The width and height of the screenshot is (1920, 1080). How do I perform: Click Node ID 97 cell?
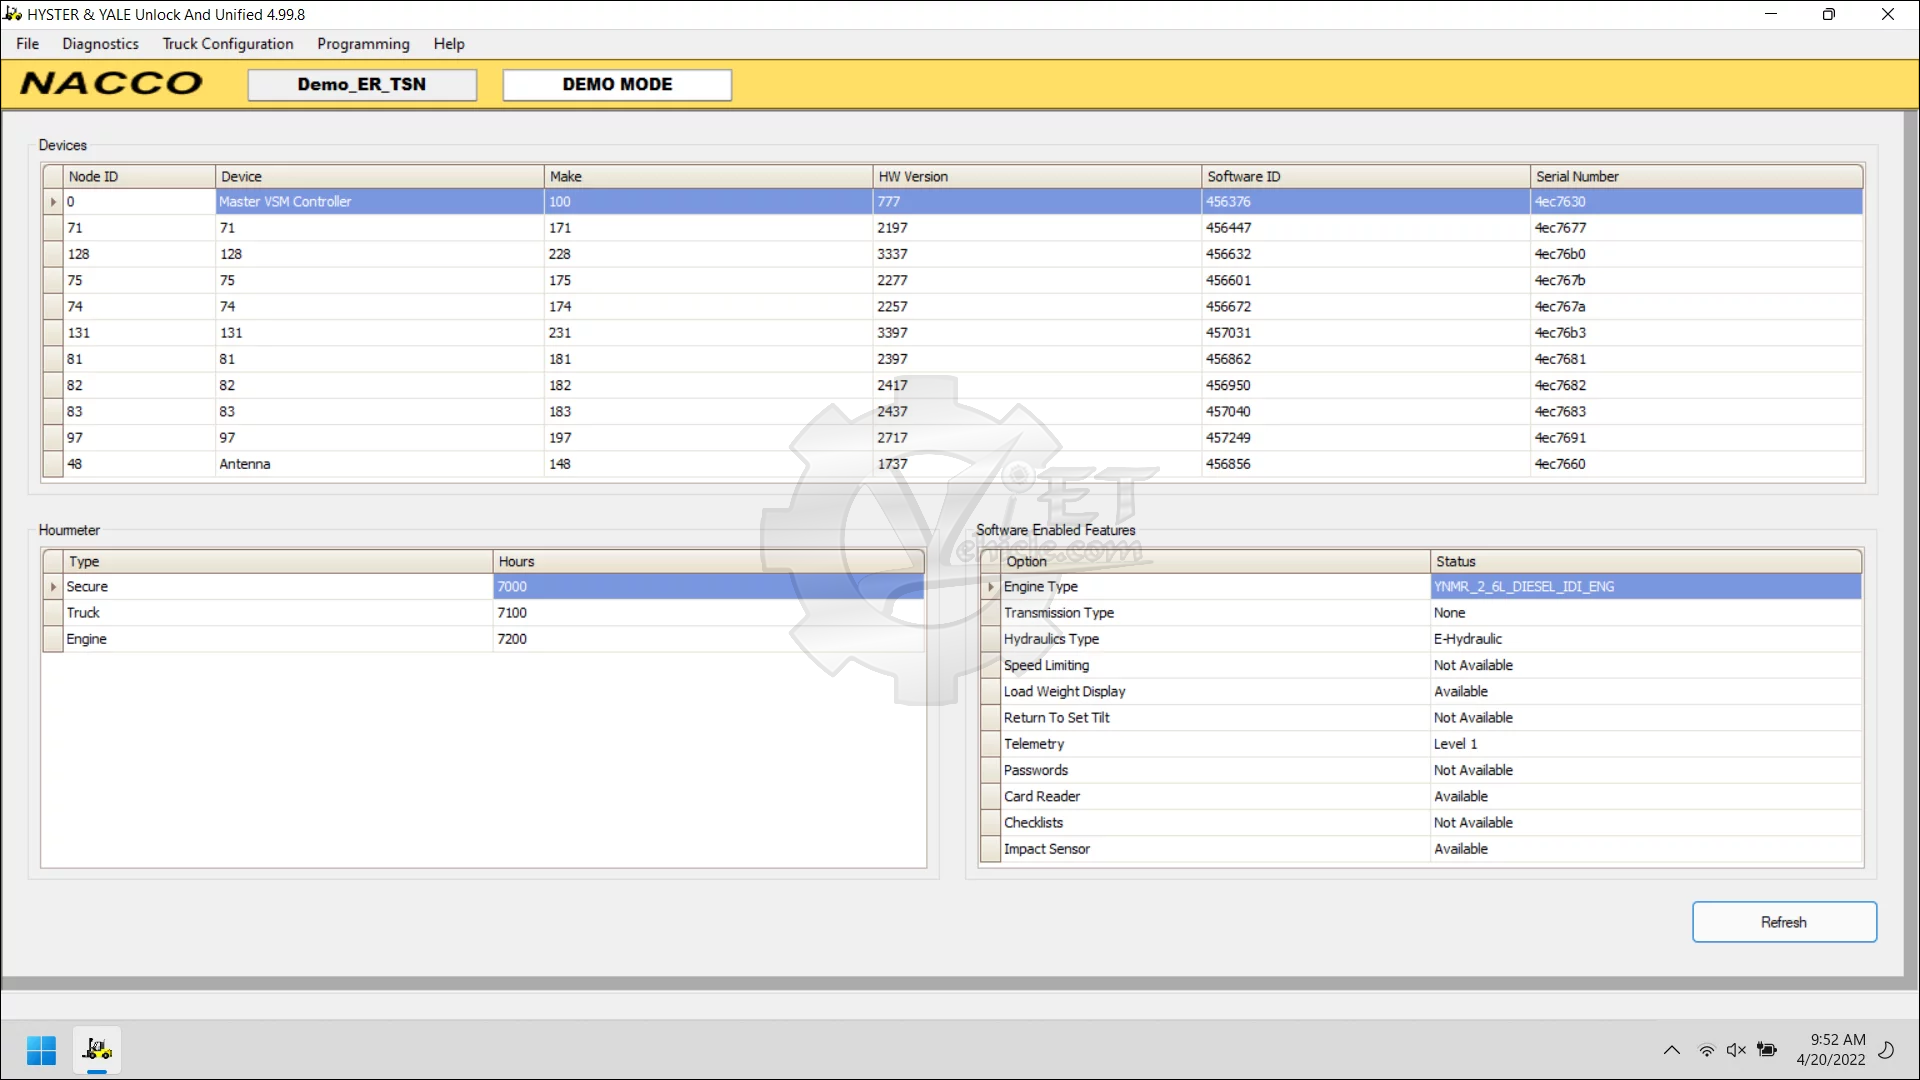click(139, 438)
